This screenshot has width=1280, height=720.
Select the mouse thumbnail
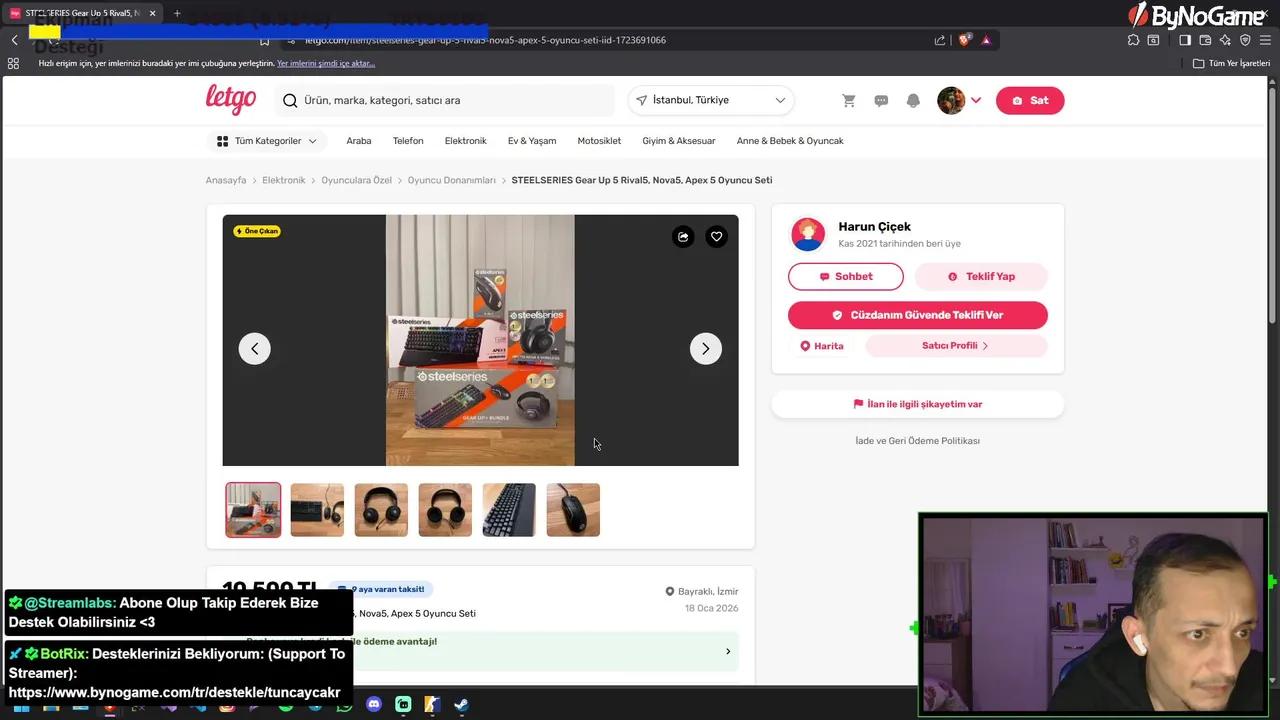(573, 510)
